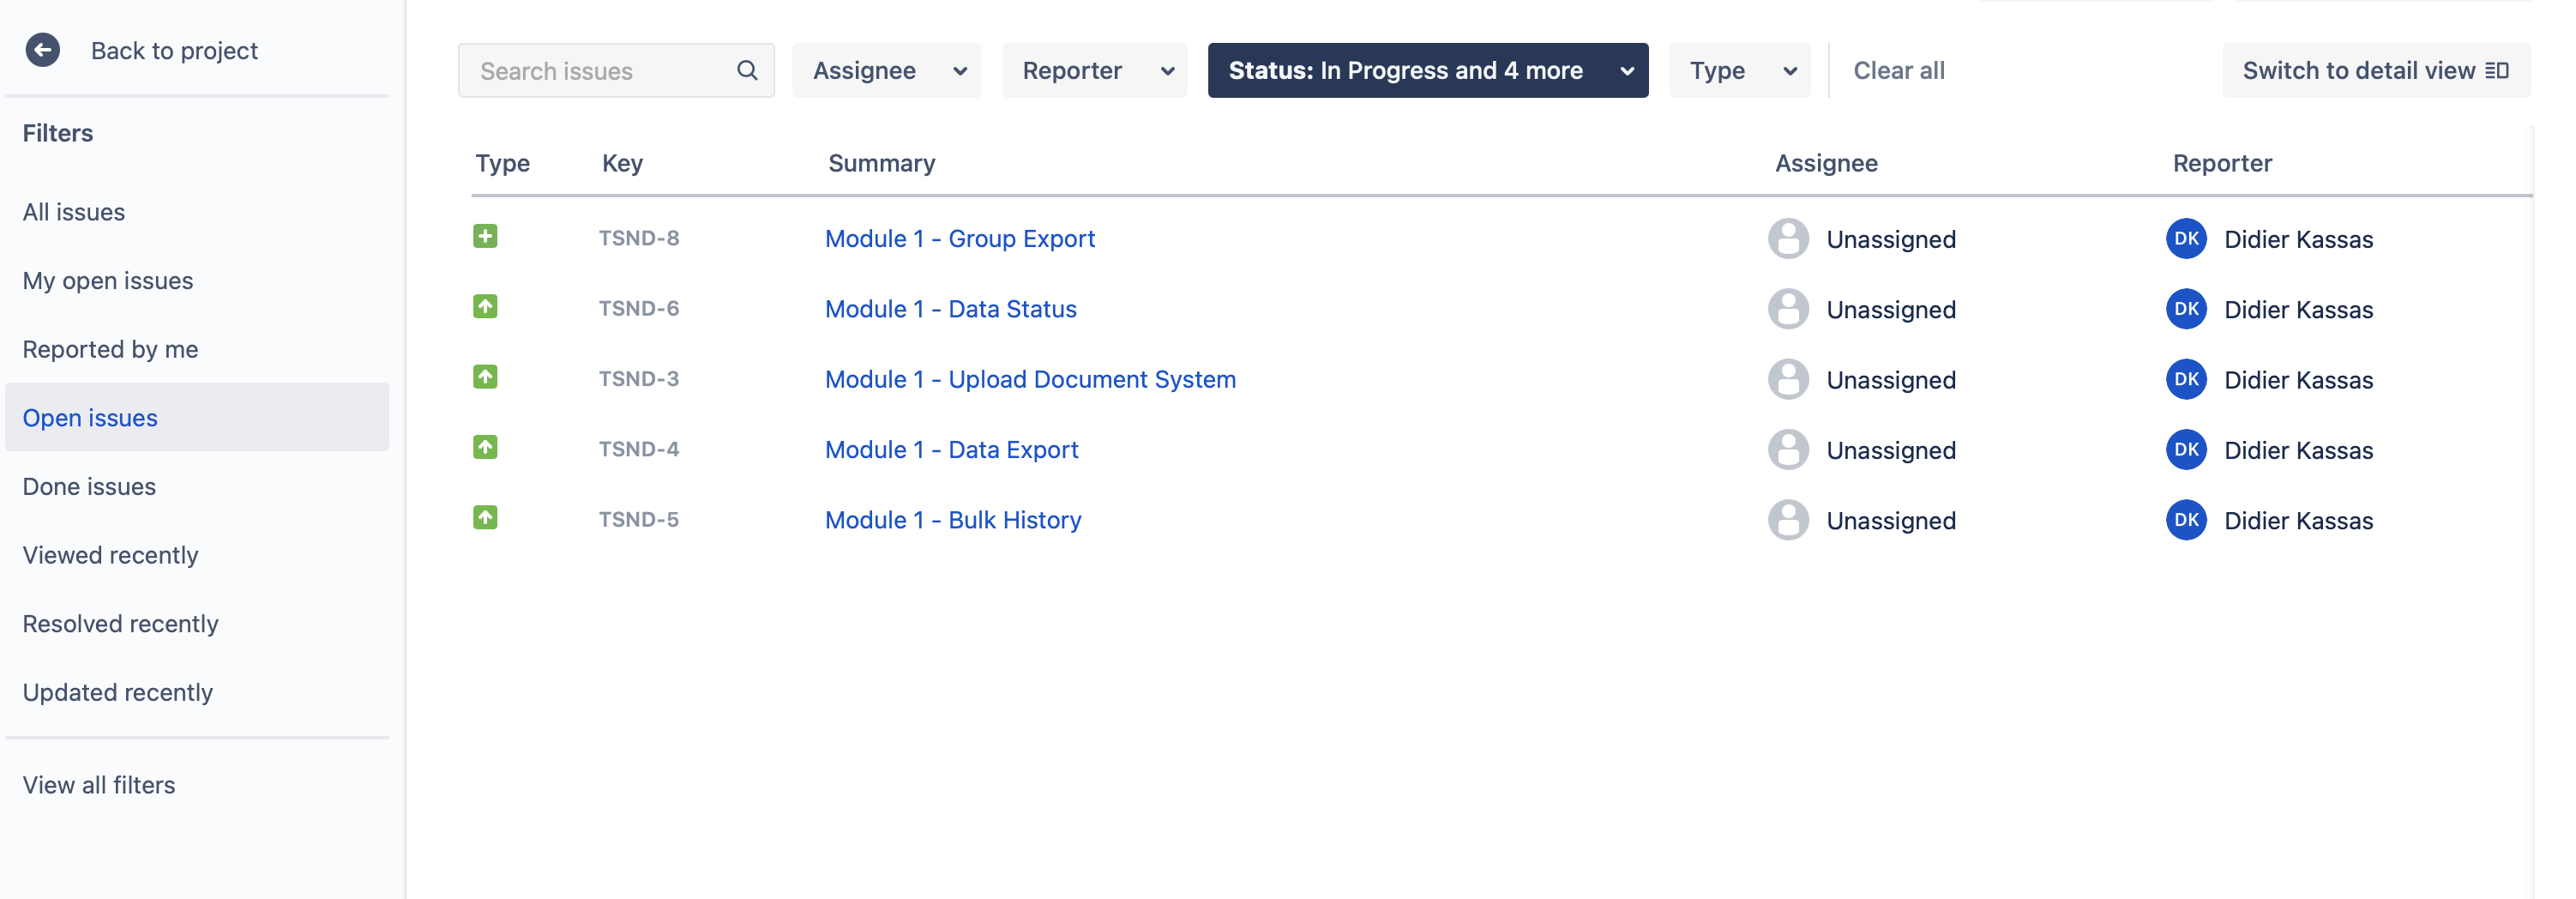
Task: Click the detail view icon beside Switch to detail view
Action: (x=2498, y=70)
